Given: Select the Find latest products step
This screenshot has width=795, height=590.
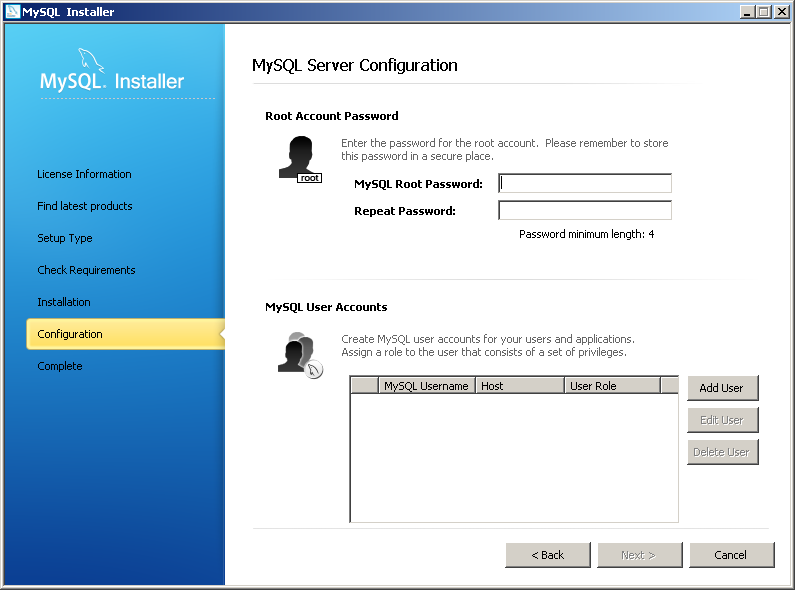Looking at the screenshot, I should (x=85, y=206).
